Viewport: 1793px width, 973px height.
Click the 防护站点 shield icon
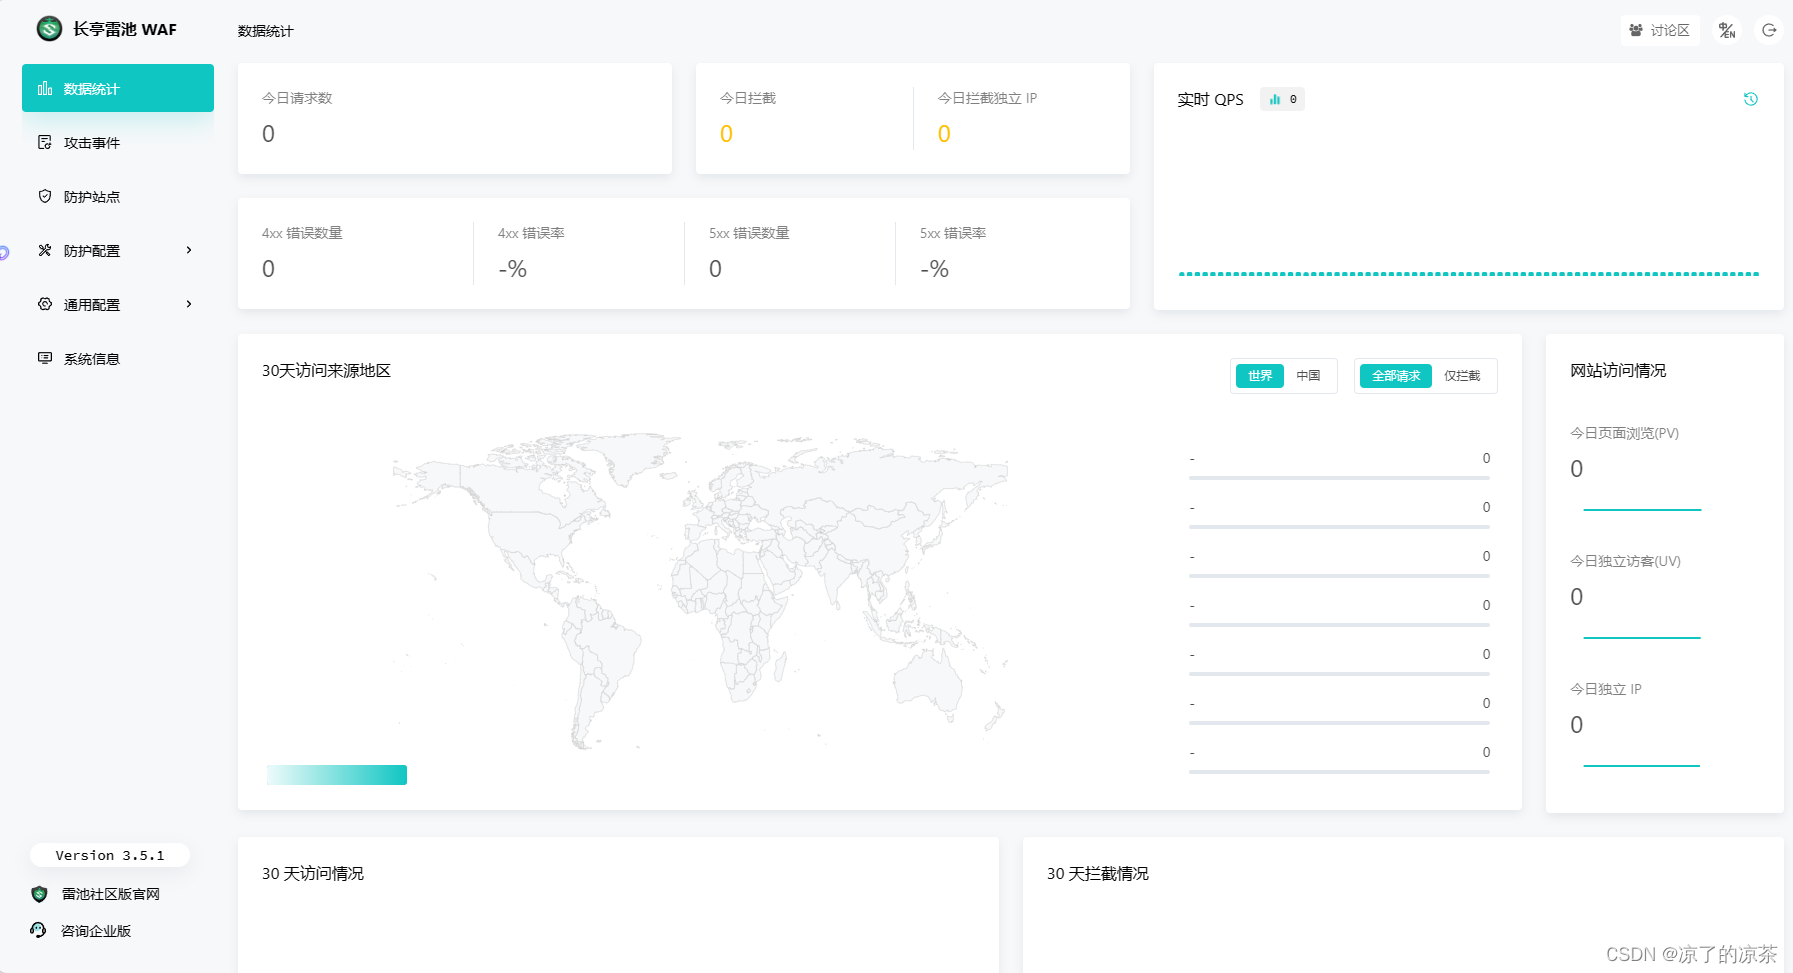pos(45,196)
